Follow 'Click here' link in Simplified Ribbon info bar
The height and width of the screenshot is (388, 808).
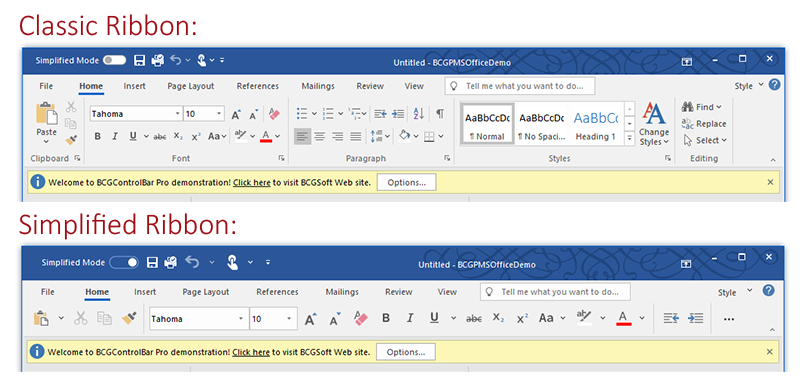click(251, 352)
